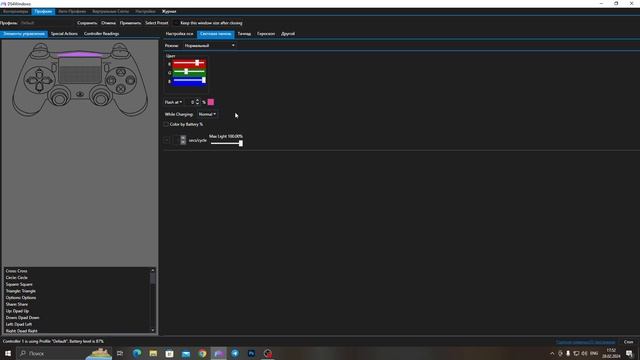Viewport: 640px width, 360px height.
Task: Click the secs/cycle spinner arrows
Action: click(x=183, y=140)
